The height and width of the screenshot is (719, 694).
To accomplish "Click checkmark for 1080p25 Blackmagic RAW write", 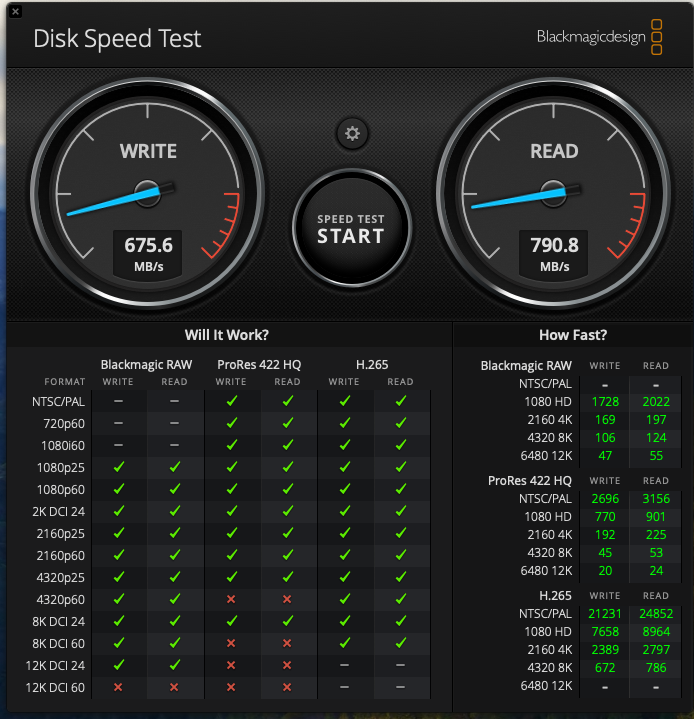I will pyautogui.click(x=118, y=467).
